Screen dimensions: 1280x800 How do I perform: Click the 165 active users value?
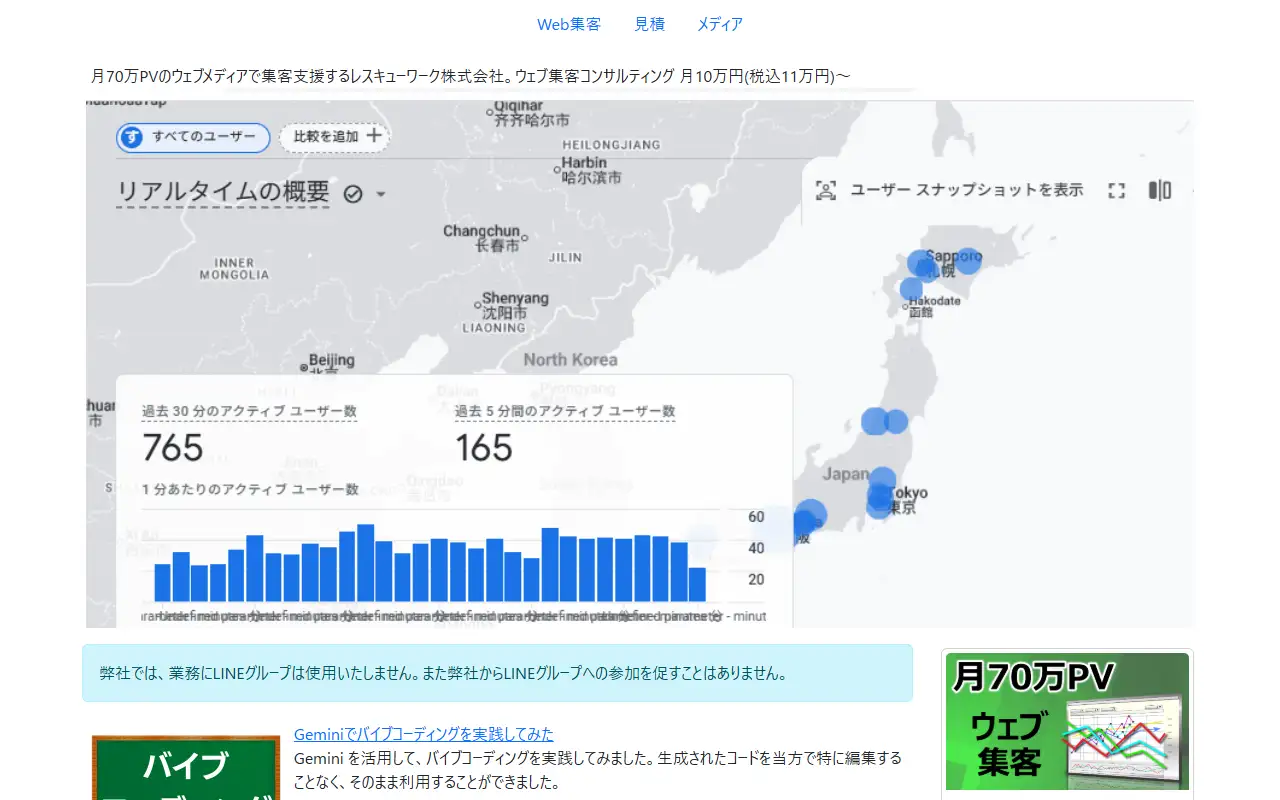[x=484, y=448]
